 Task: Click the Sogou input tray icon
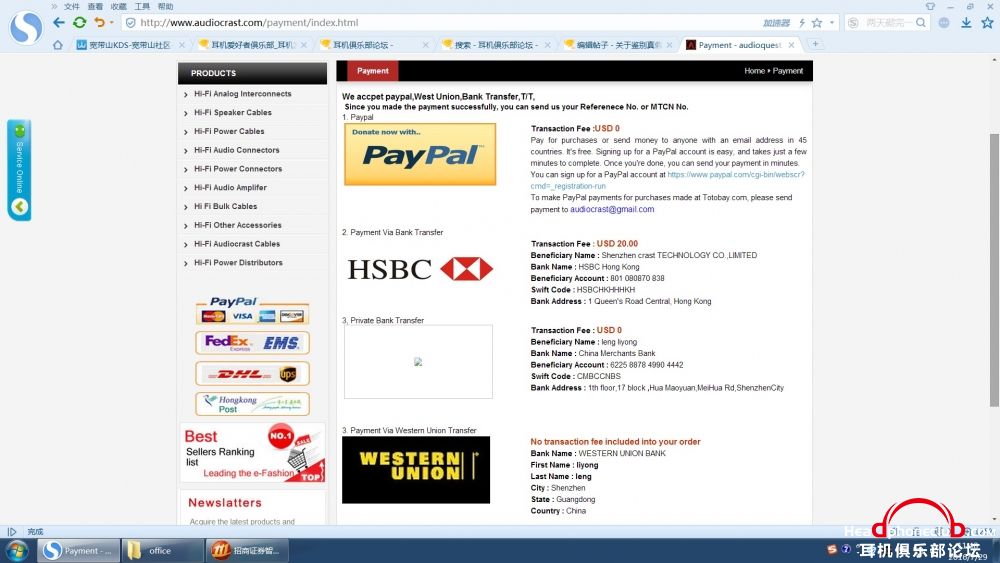click(832, 549)
